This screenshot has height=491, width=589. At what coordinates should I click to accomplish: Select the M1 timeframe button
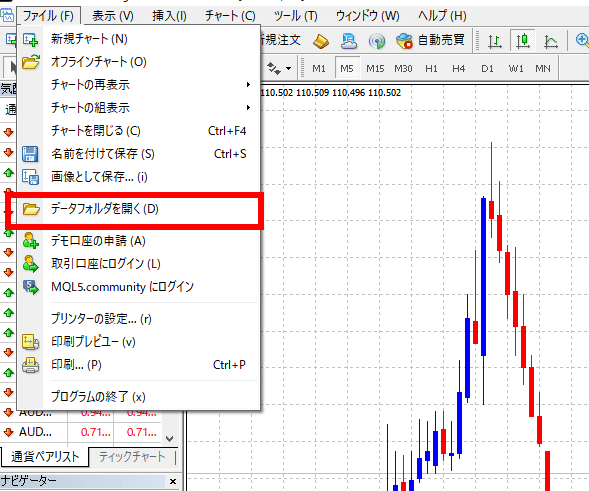tap(319, 68)
